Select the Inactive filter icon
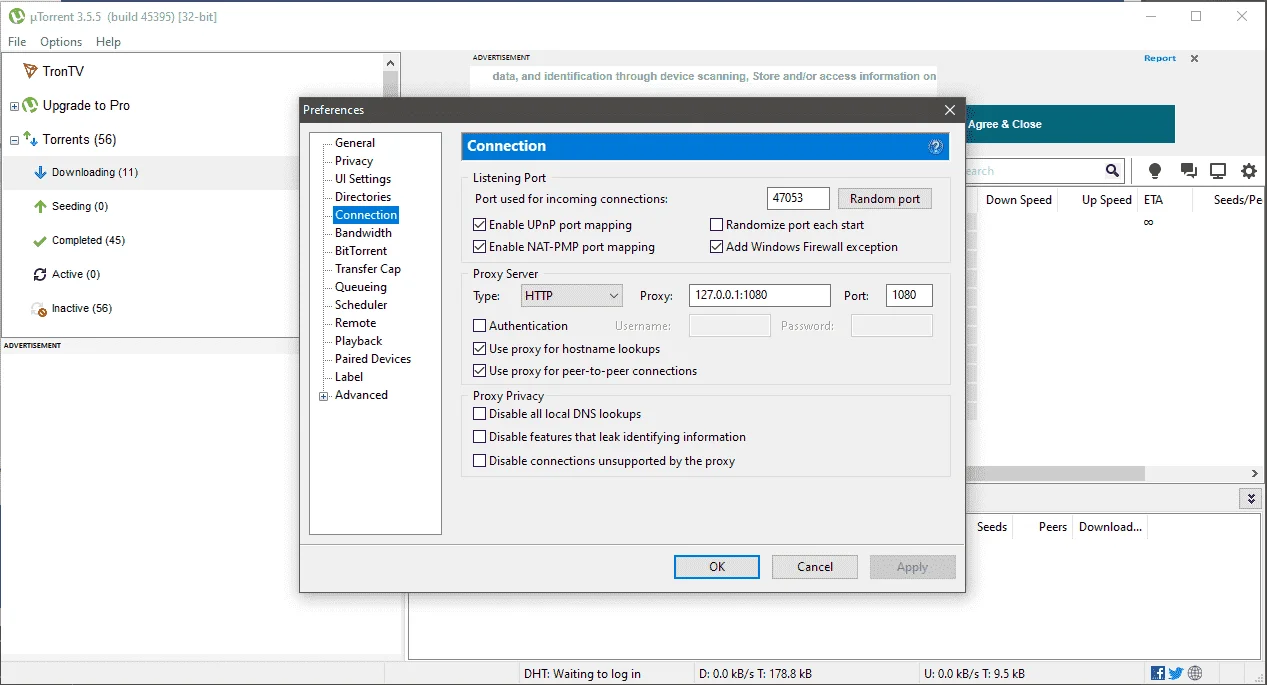This screenshot has width=1267, height=685. 39,309
